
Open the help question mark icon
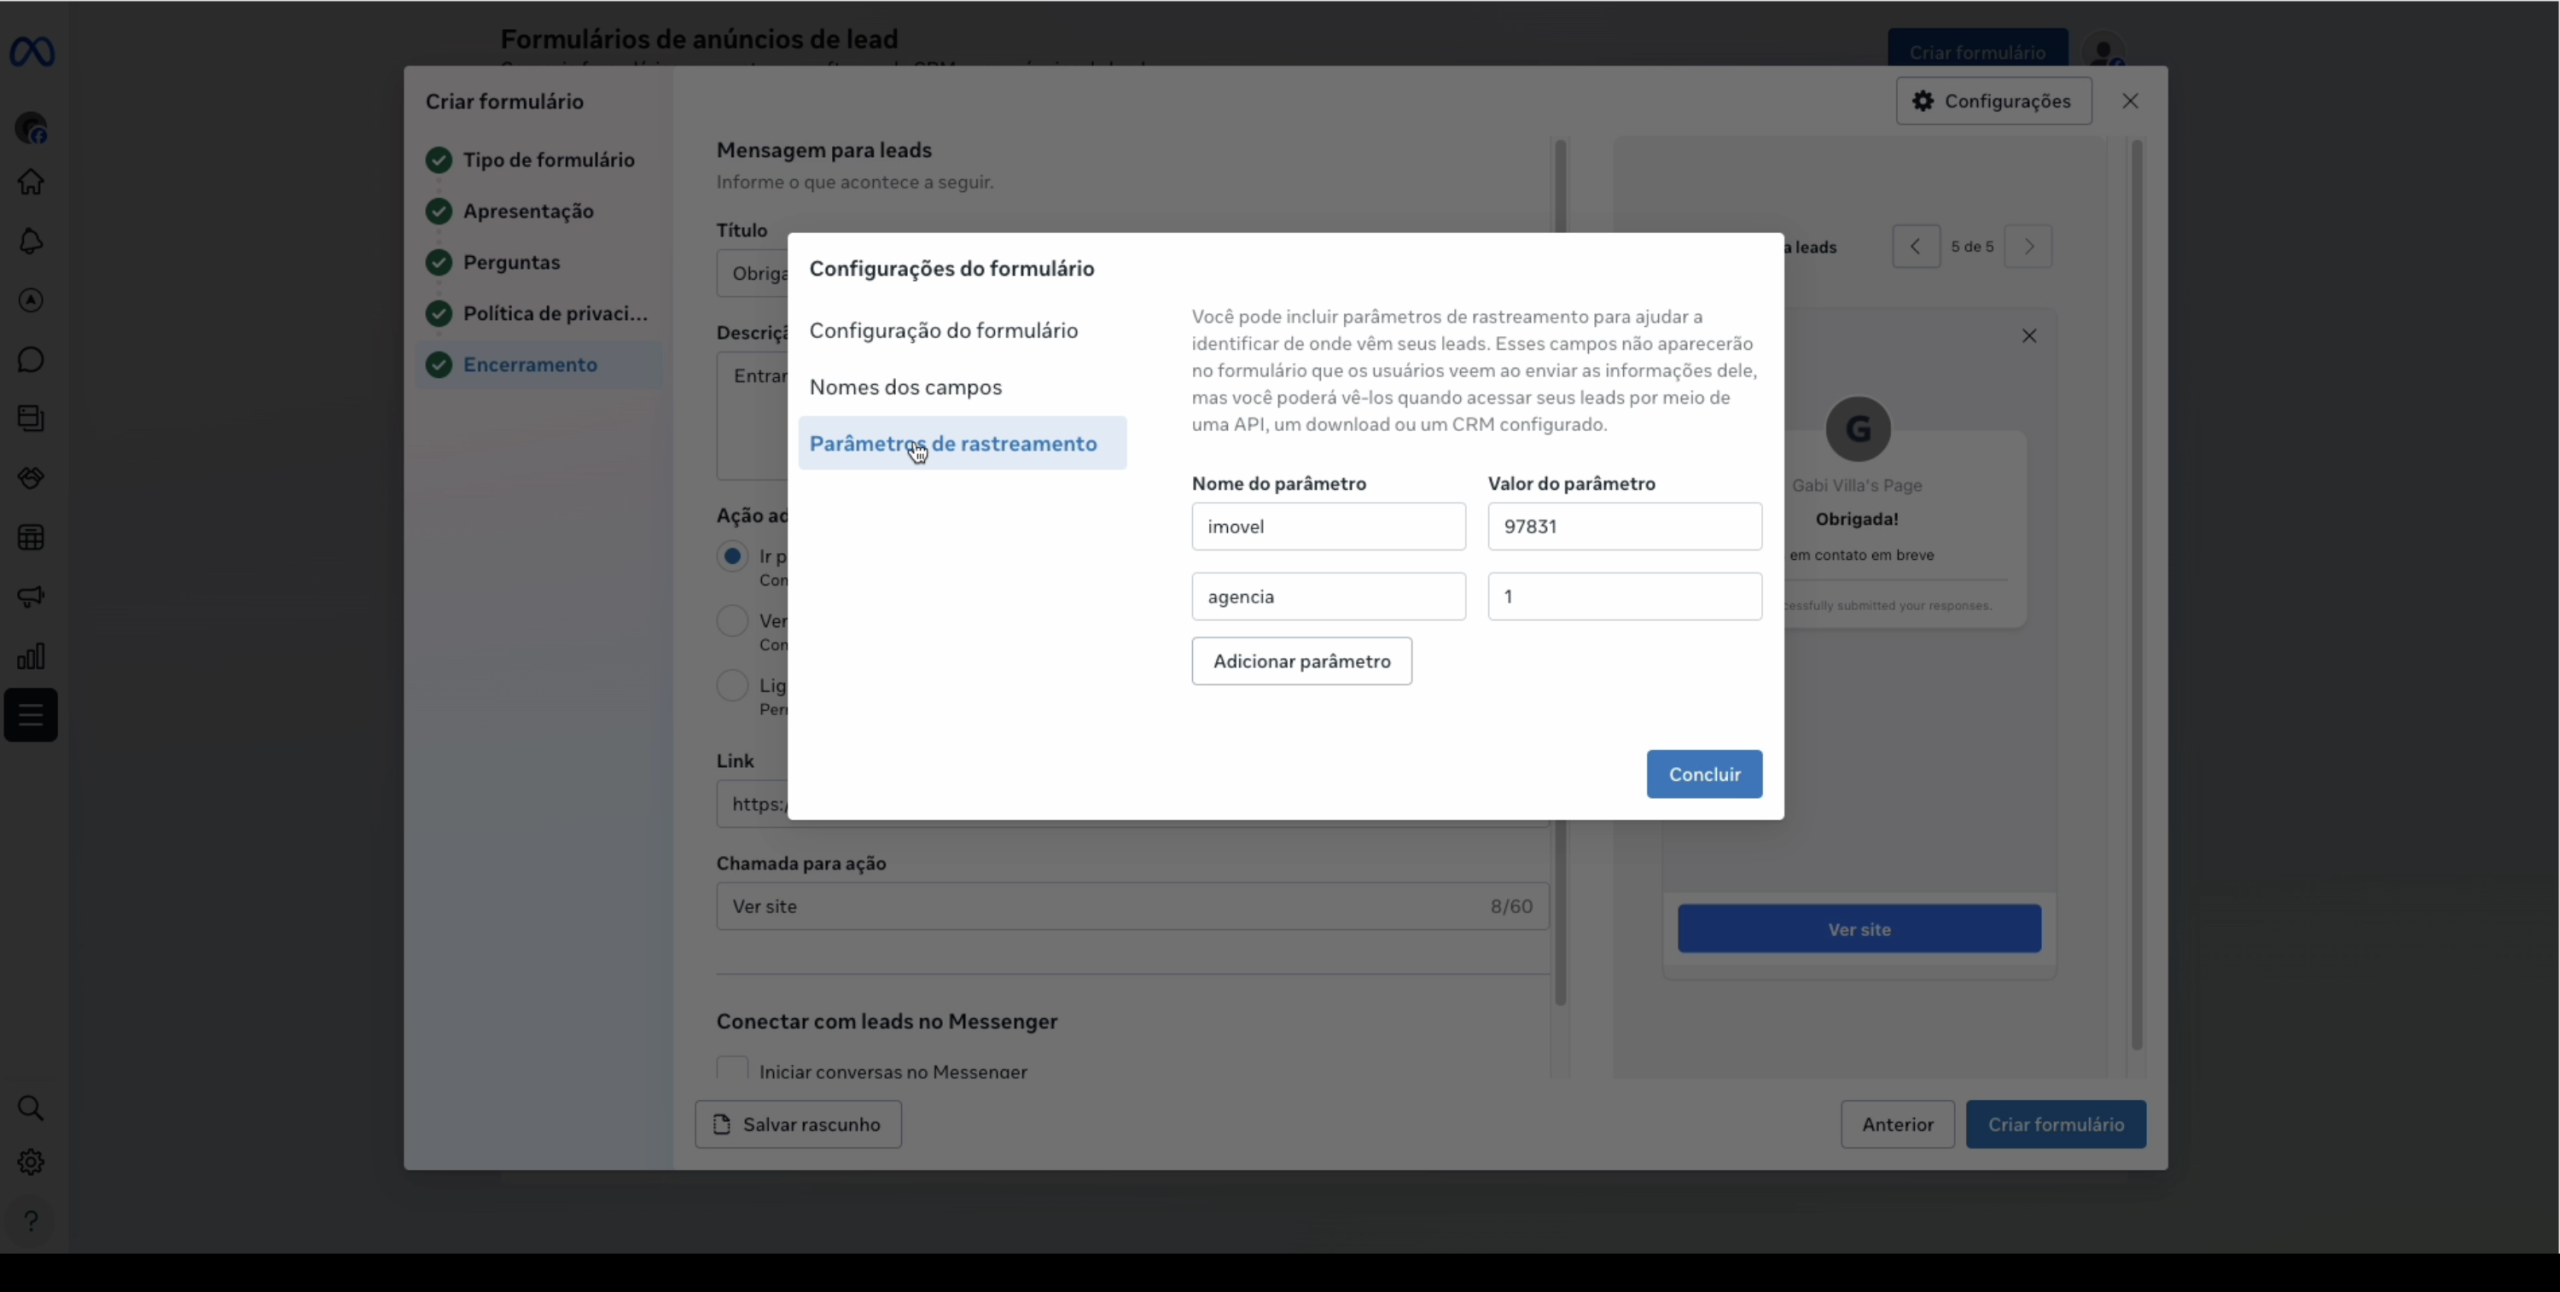31,1221
